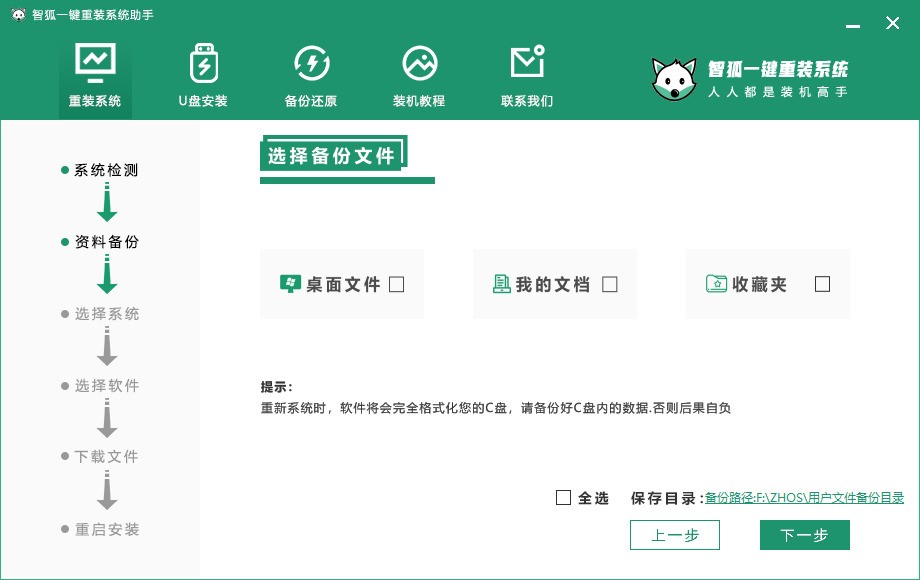Click the 智狐一键重装系统助手 window title
This screenshot has height=580, width=920.
click(x=93, y=15)
